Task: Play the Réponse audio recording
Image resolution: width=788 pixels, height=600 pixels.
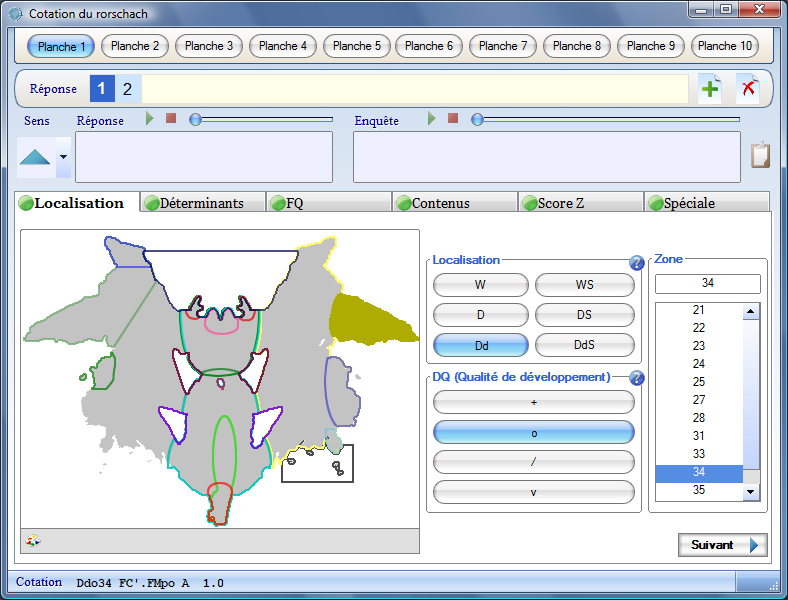Action: click(150, 119)
